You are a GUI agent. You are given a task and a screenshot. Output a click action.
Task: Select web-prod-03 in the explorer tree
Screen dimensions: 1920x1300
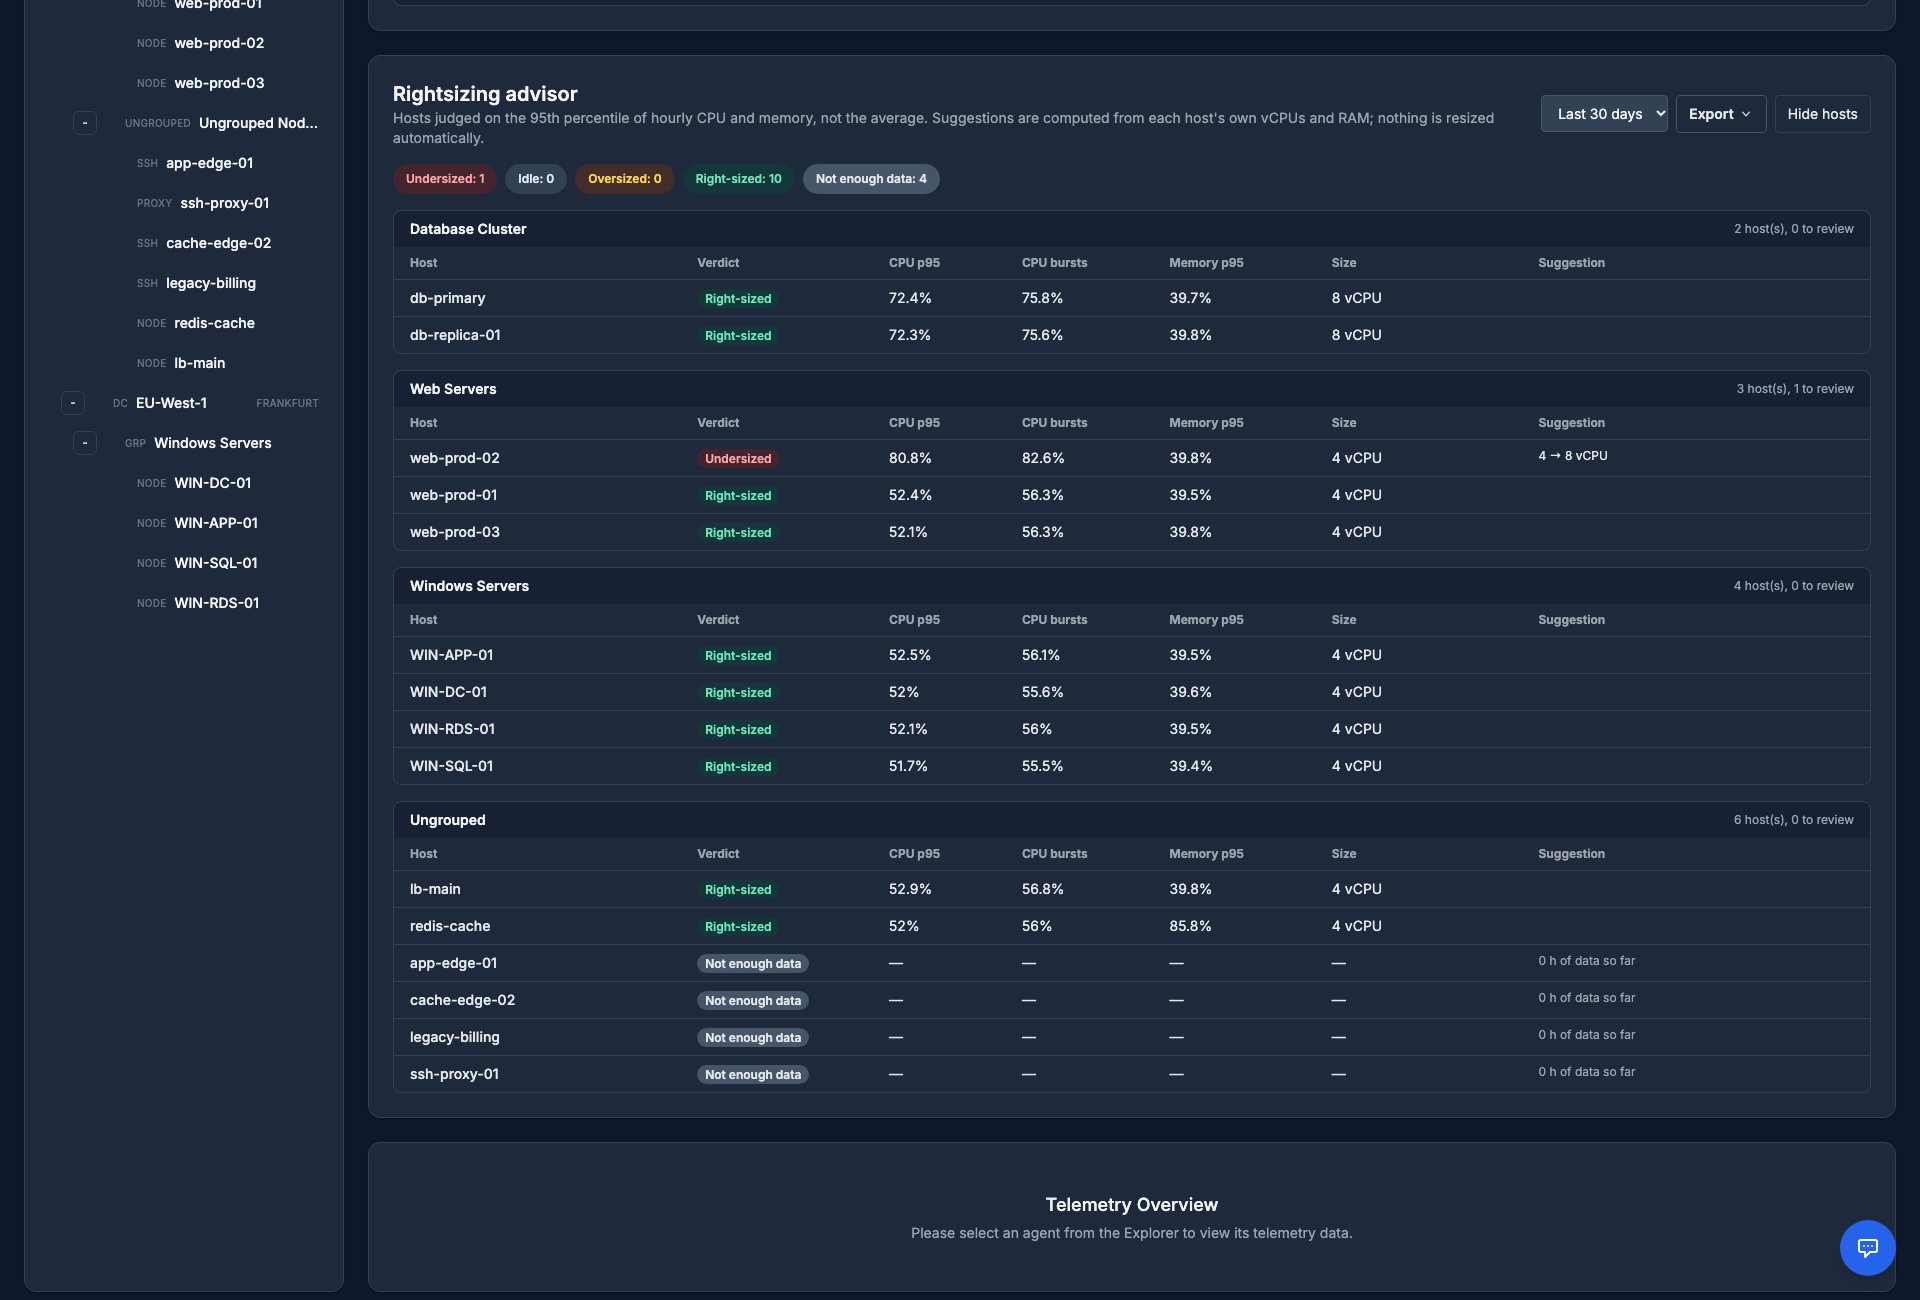pyautogui.click(x=219, y=83)
